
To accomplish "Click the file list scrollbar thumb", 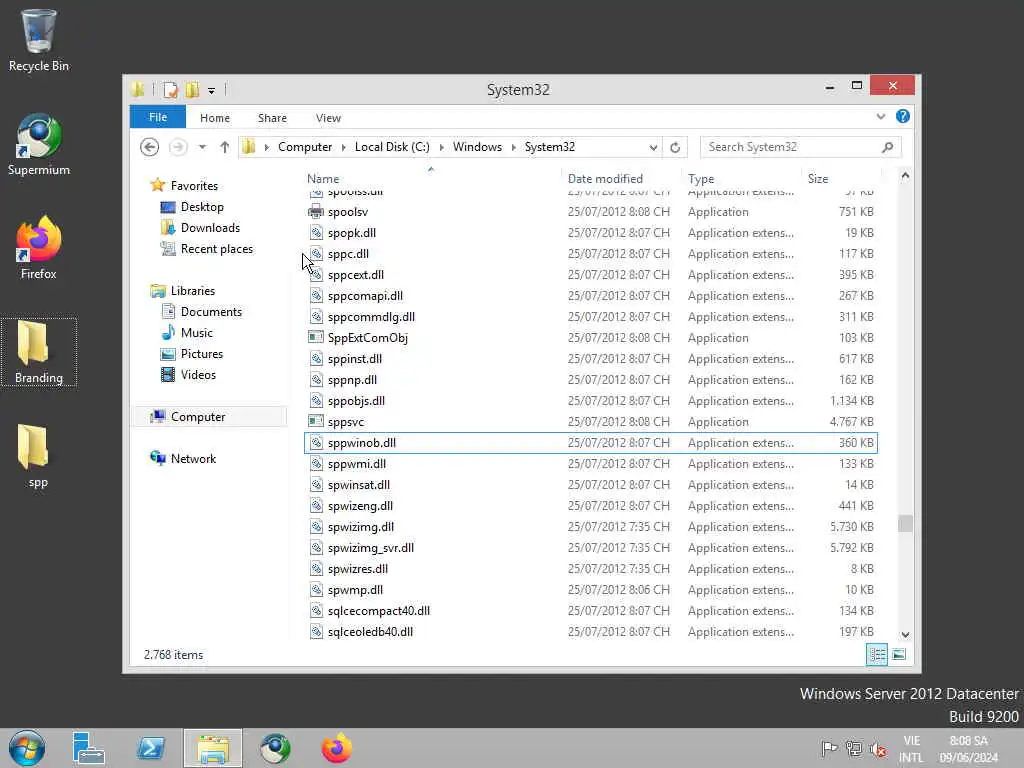I will (905, 524).
